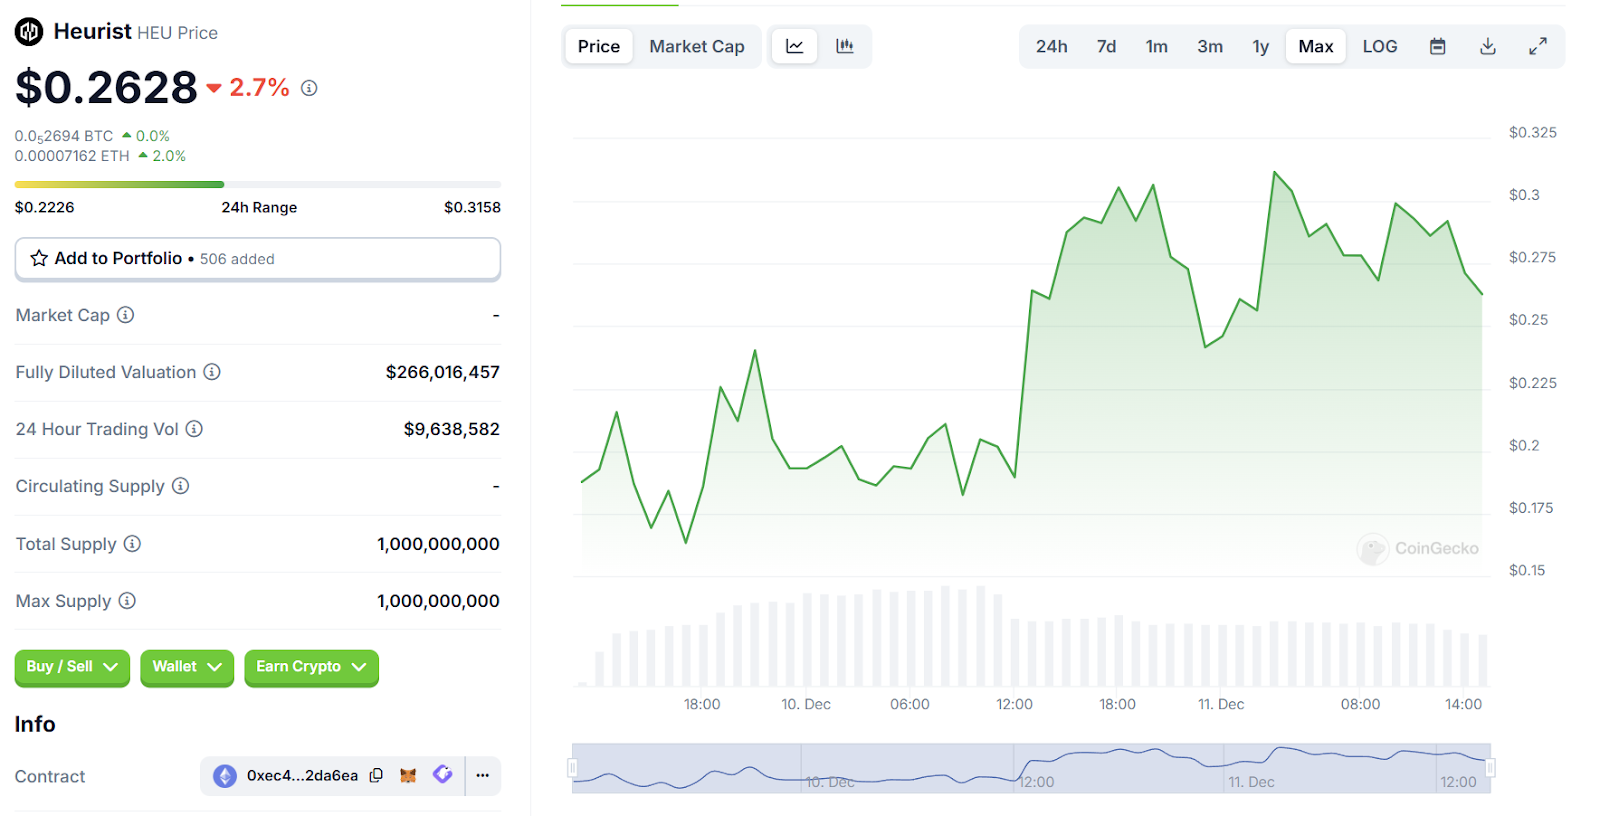The image size is (1600, 816).
Task: Click the 11. Dec axis label
Action: click(x=1221, y=704)
